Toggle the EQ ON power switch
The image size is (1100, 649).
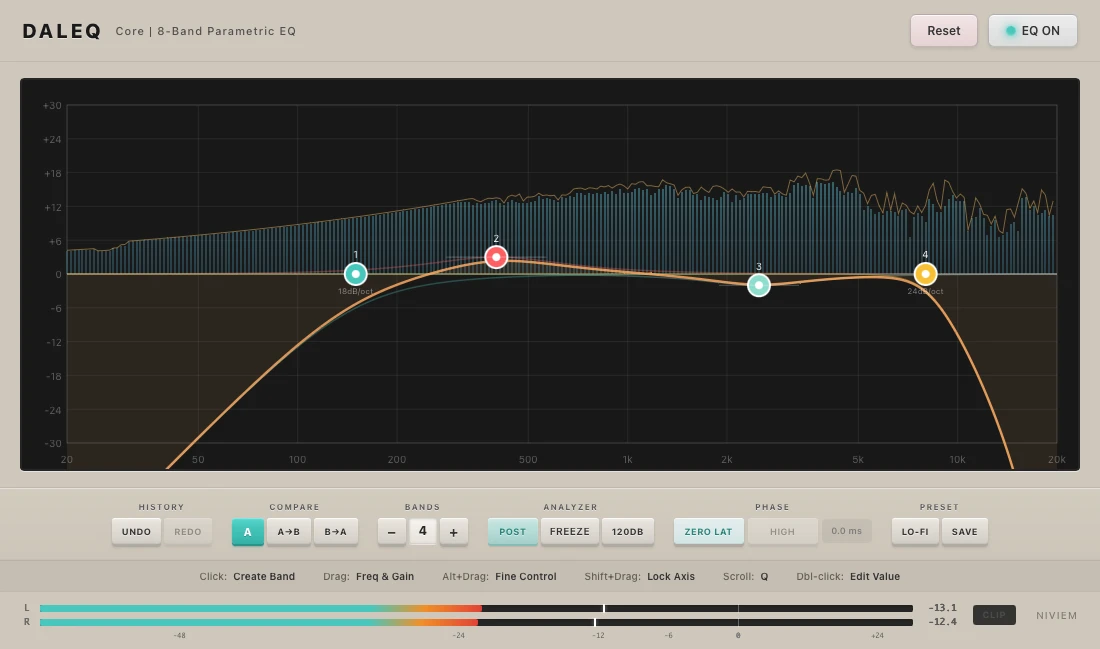point(1032,31)
